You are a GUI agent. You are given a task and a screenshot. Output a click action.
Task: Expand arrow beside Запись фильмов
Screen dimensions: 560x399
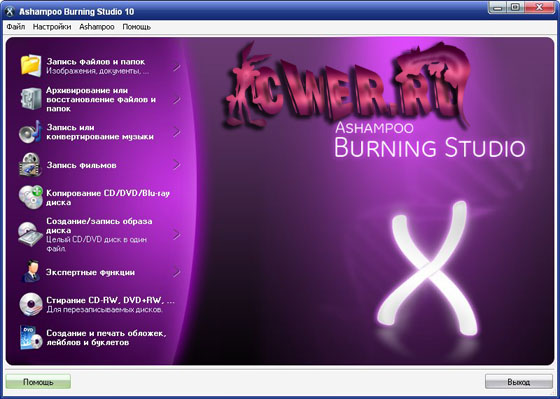[176, 165]
